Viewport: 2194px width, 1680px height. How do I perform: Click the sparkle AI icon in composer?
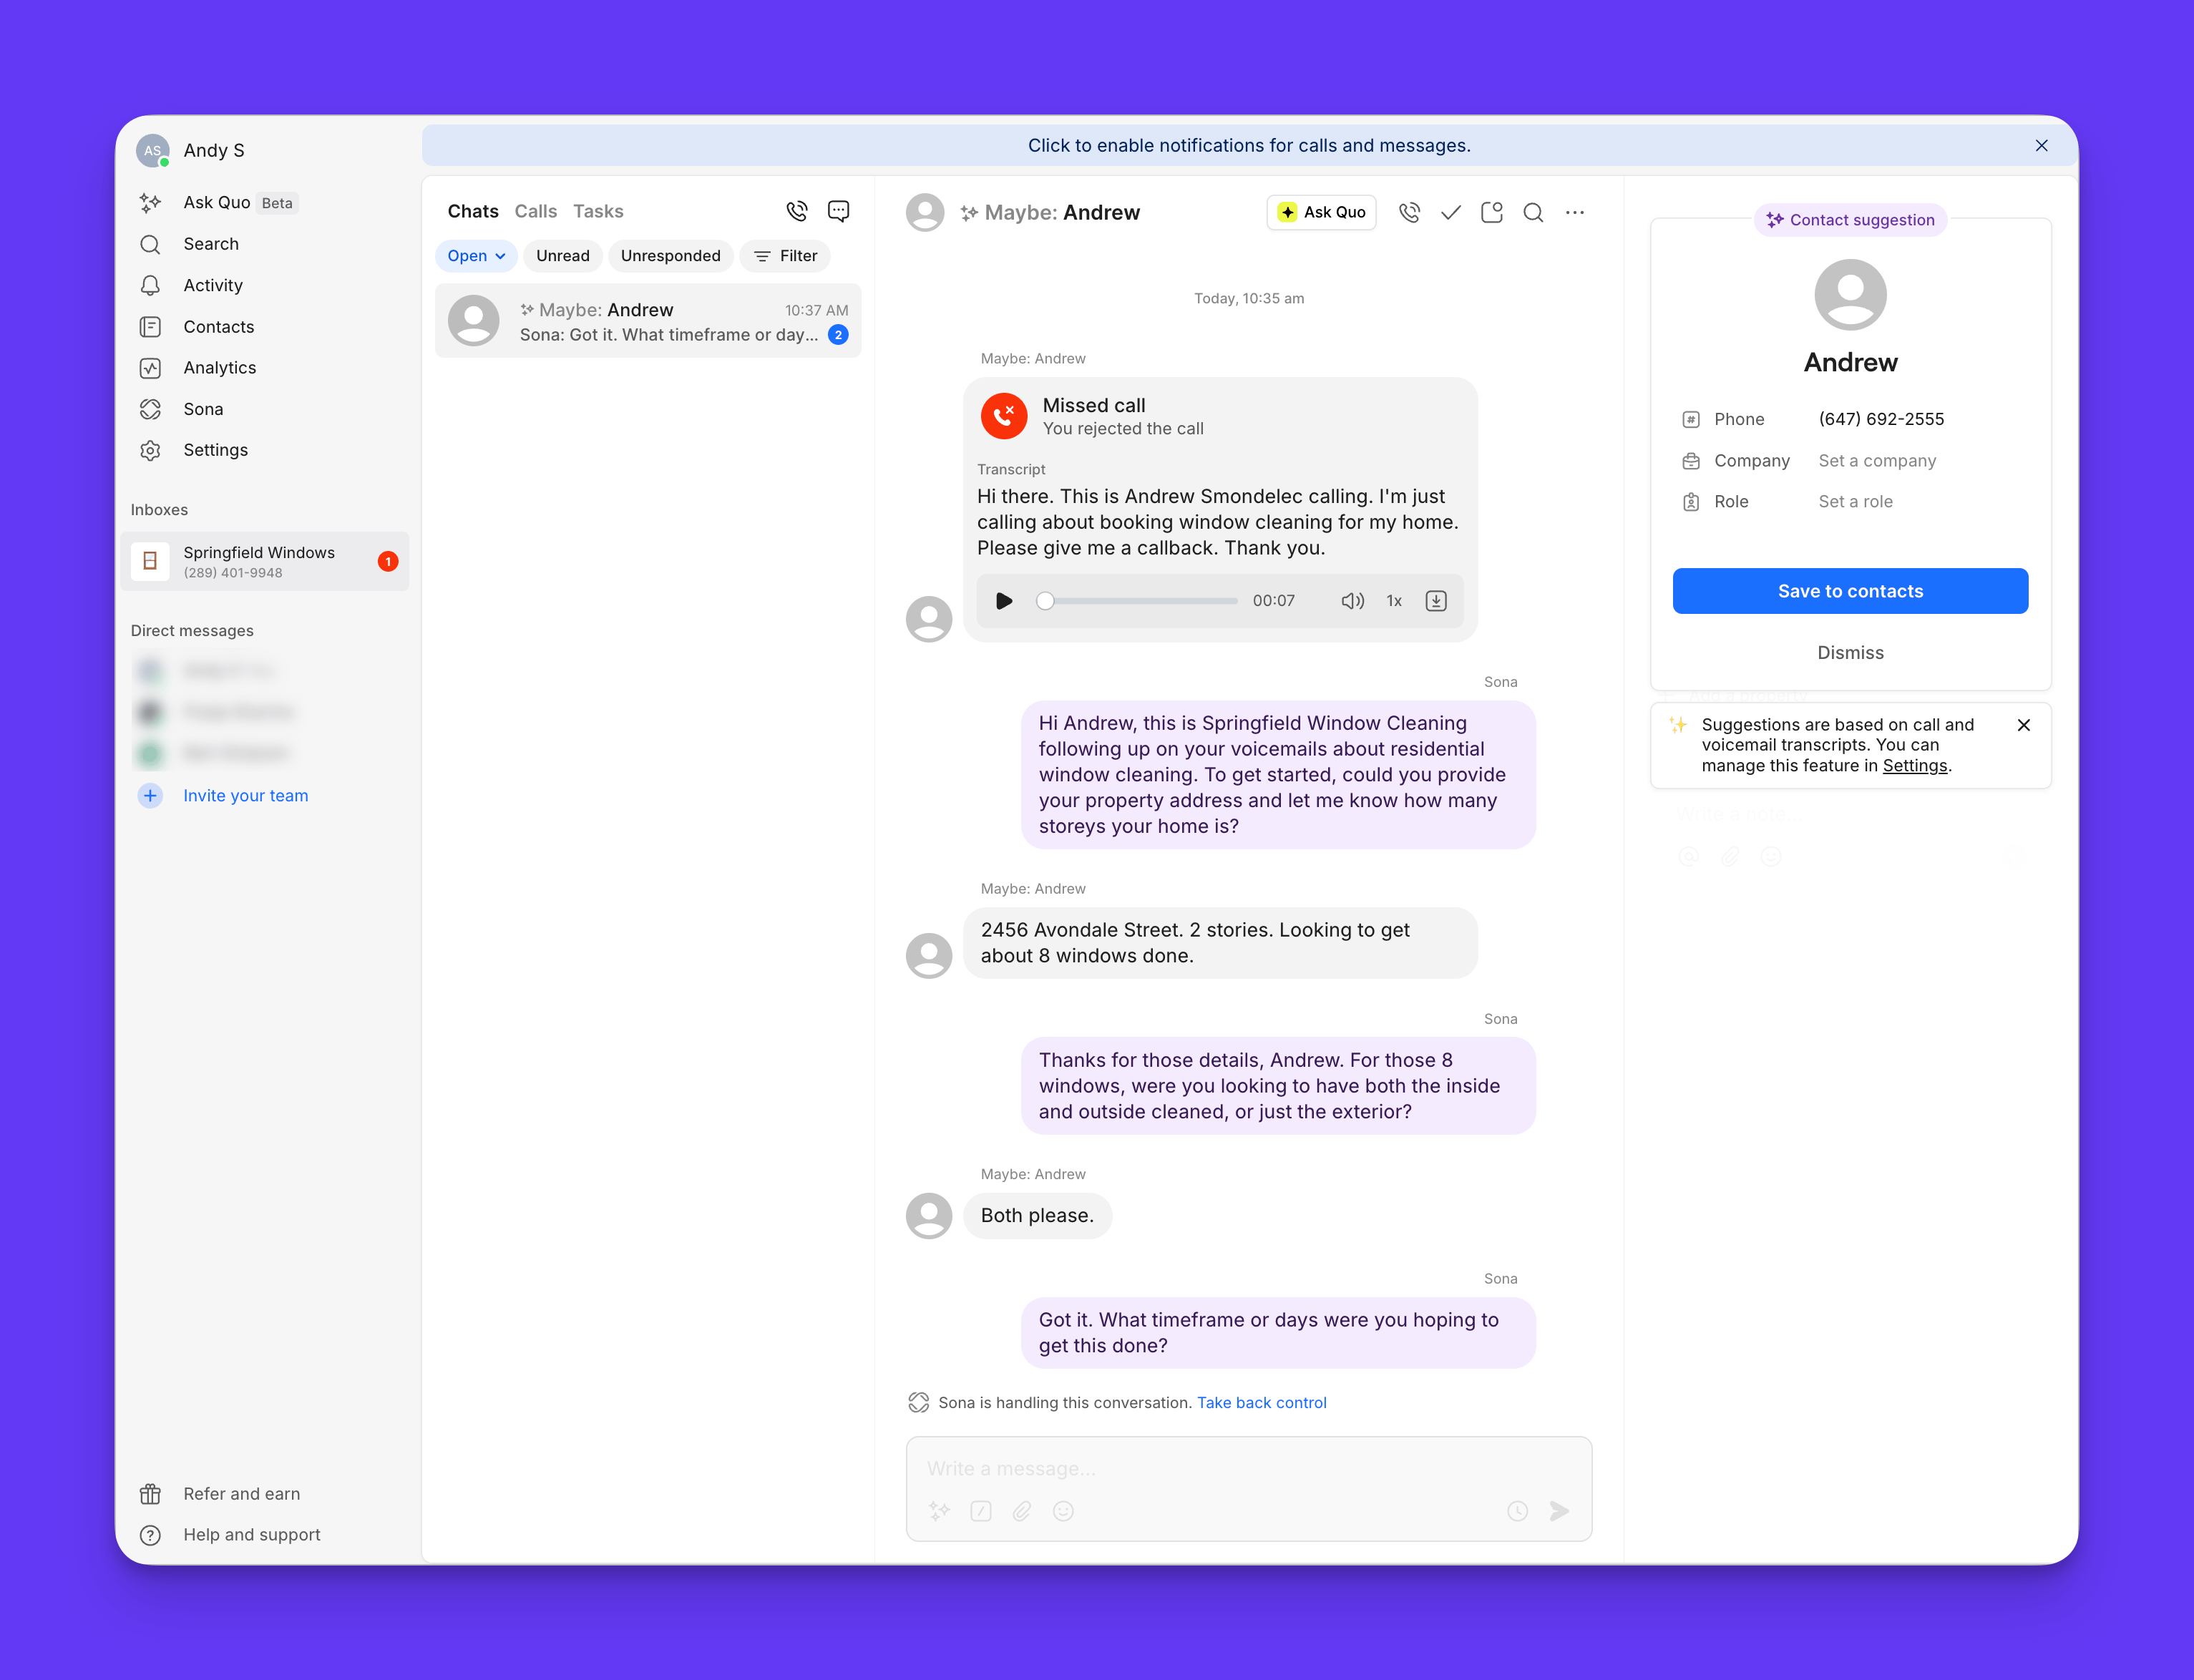[939, 1511]
